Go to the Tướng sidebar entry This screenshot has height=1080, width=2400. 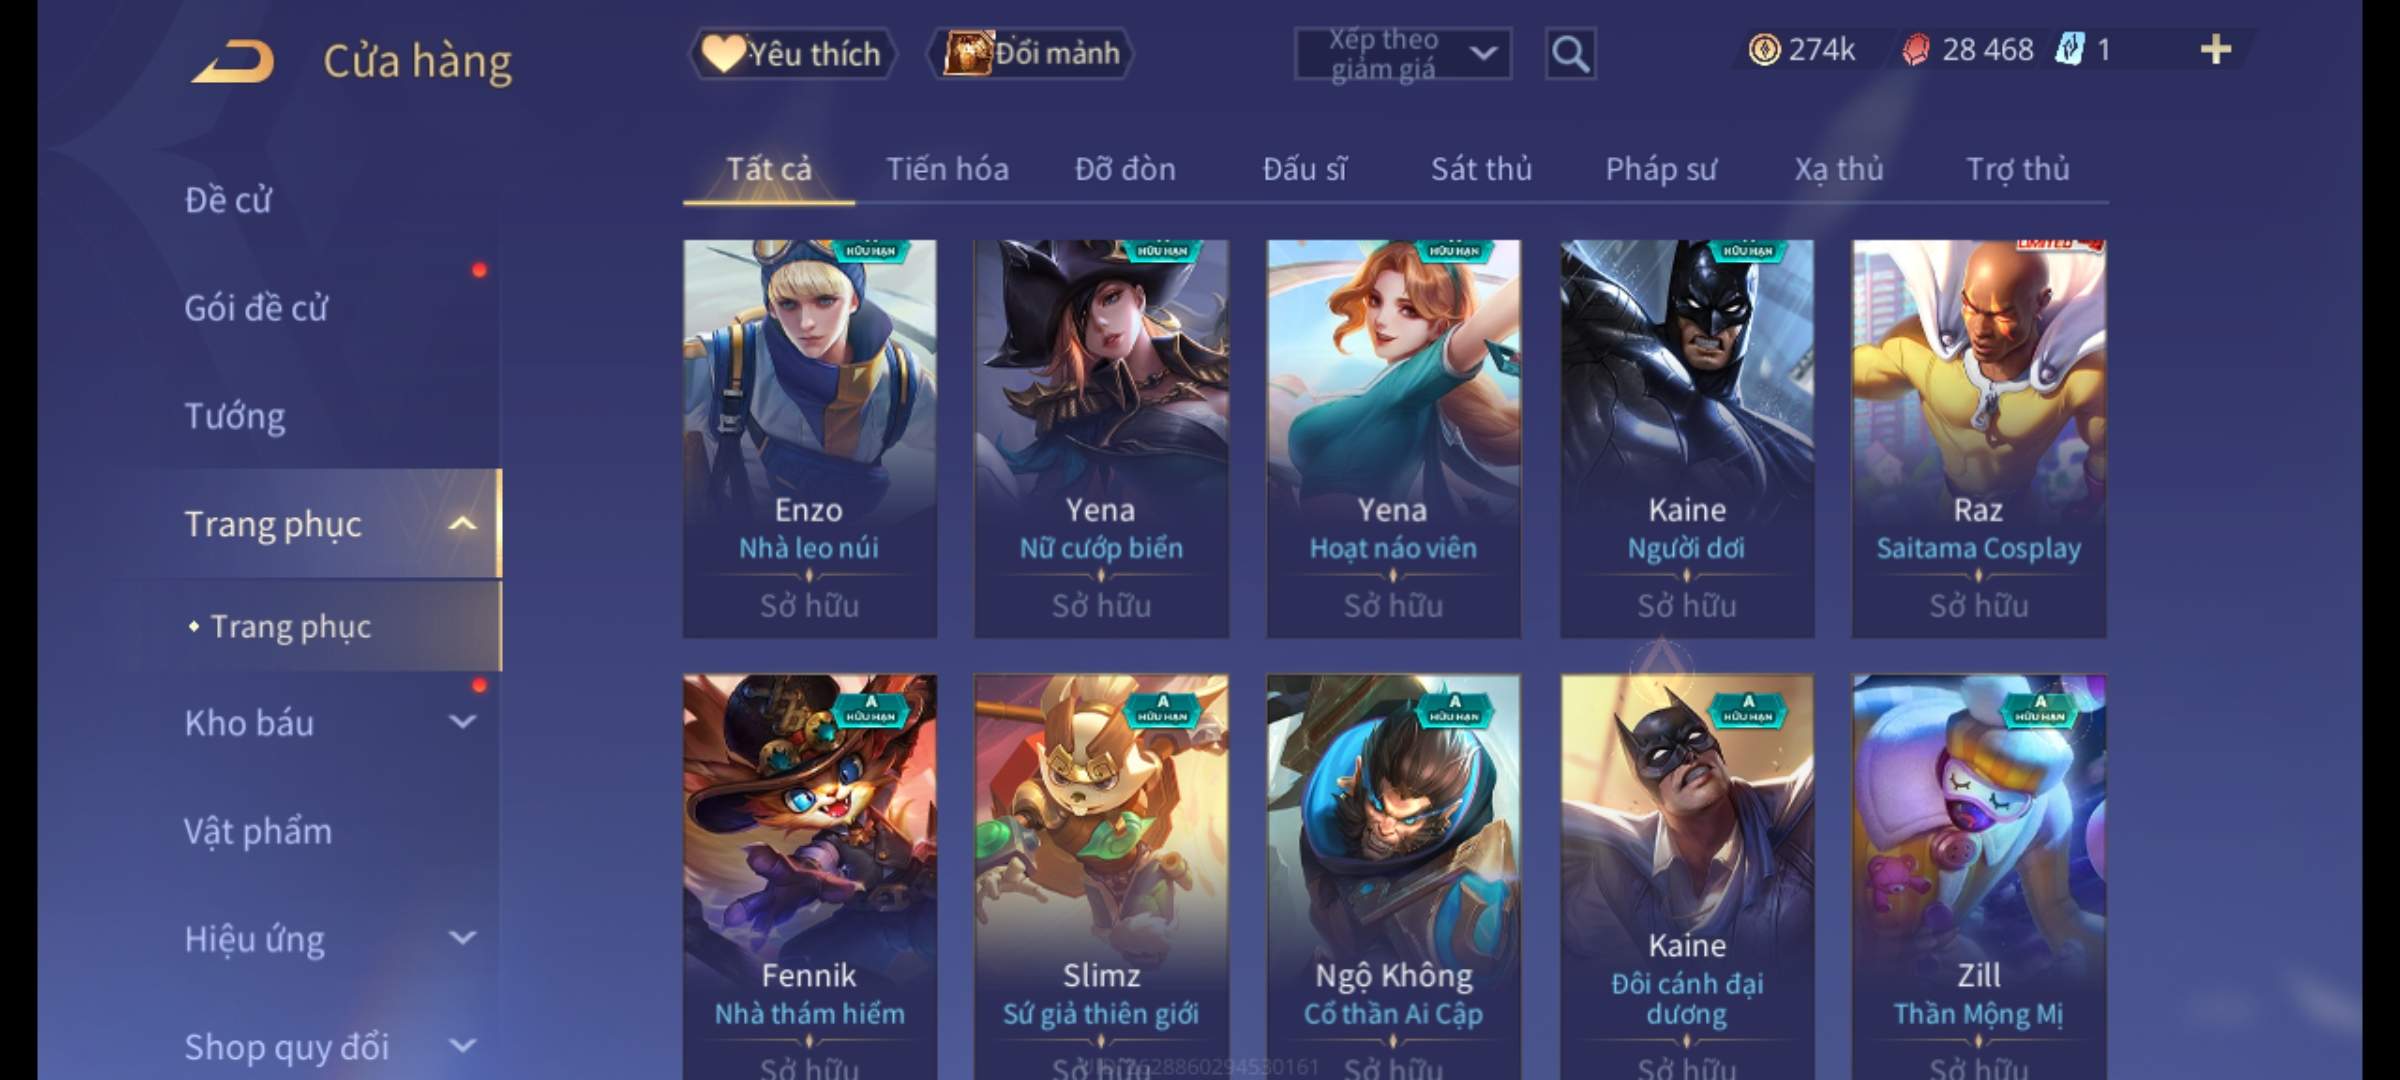(x=235, y=416)
